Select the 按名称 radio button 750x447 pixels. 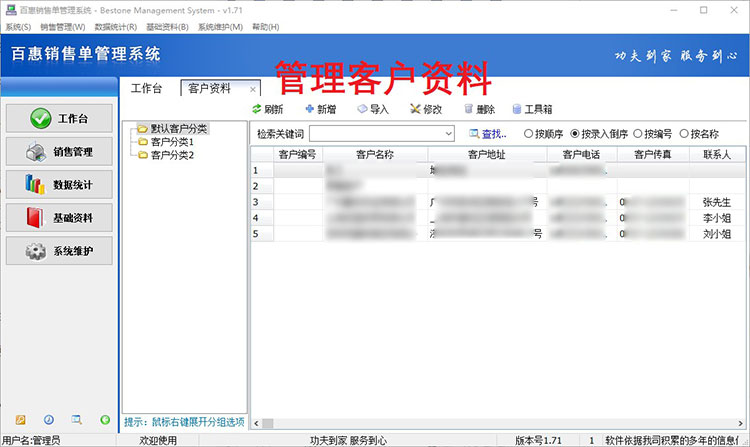coord(684,134)
